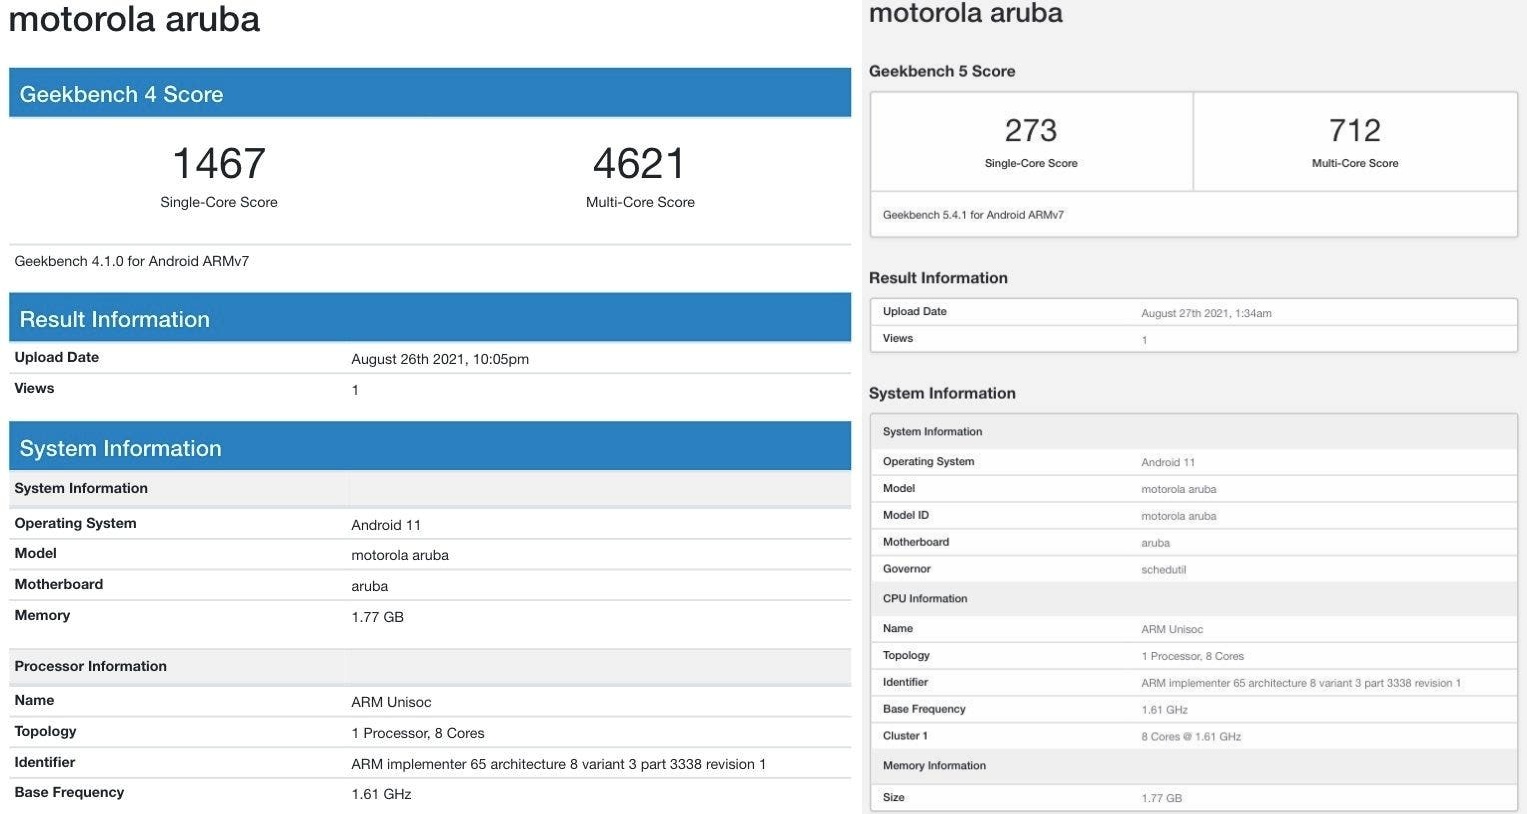
Task: Select the Cluster 1 row label
Action: [905, 736]
